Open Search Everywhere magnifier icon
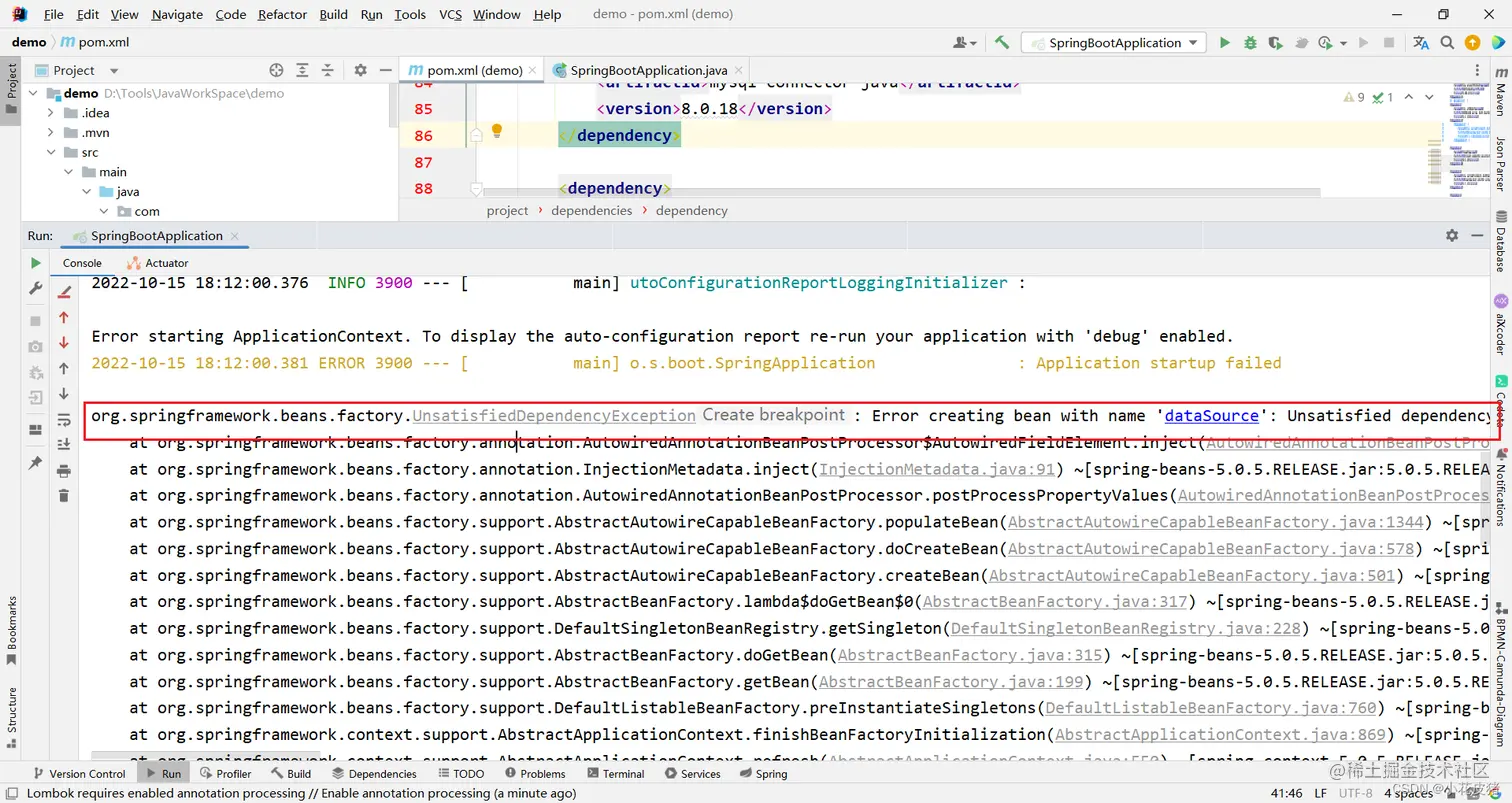 (1446, 42)
